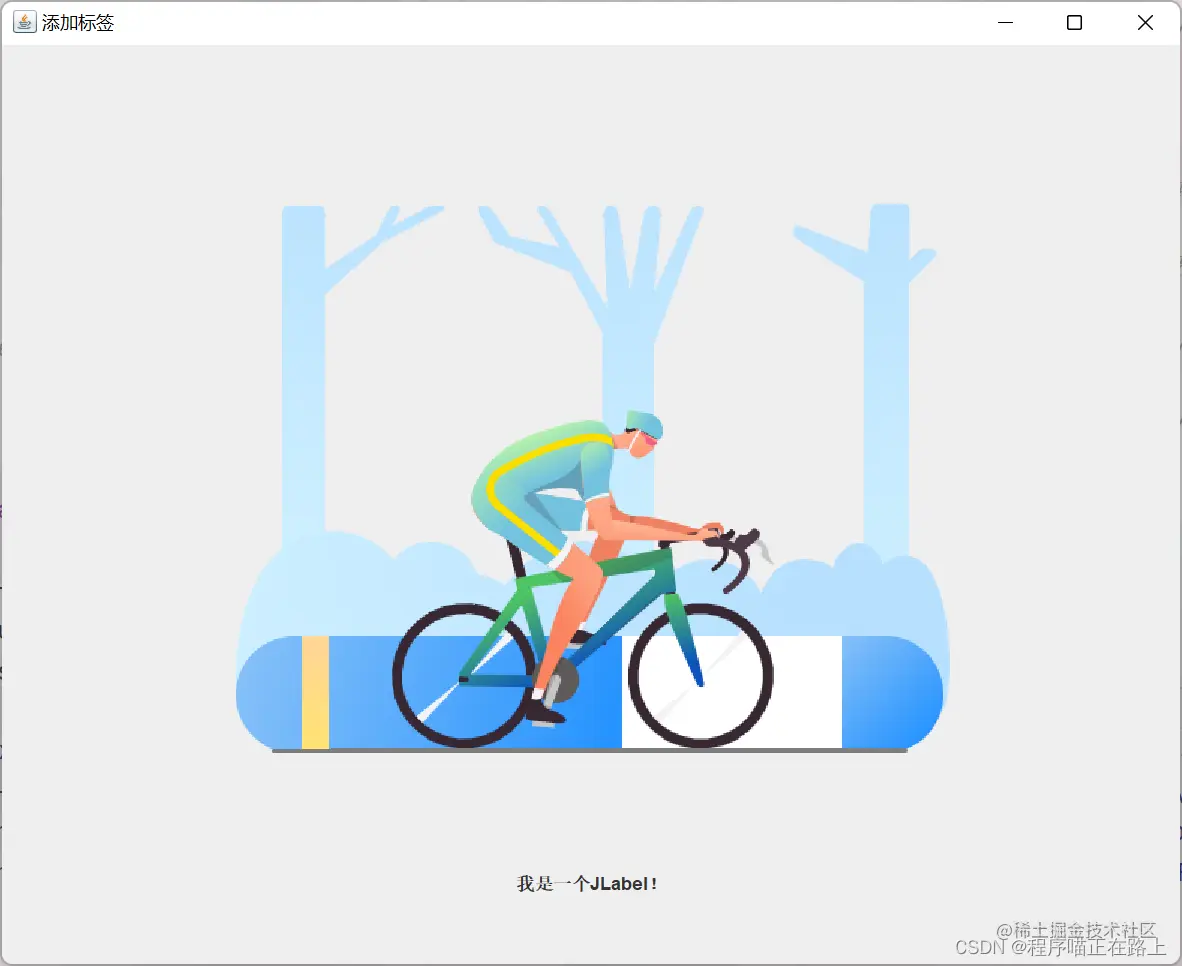Click the CSDN watermark text
This screenshot has width=1182, height=966.
coord(981,947)
